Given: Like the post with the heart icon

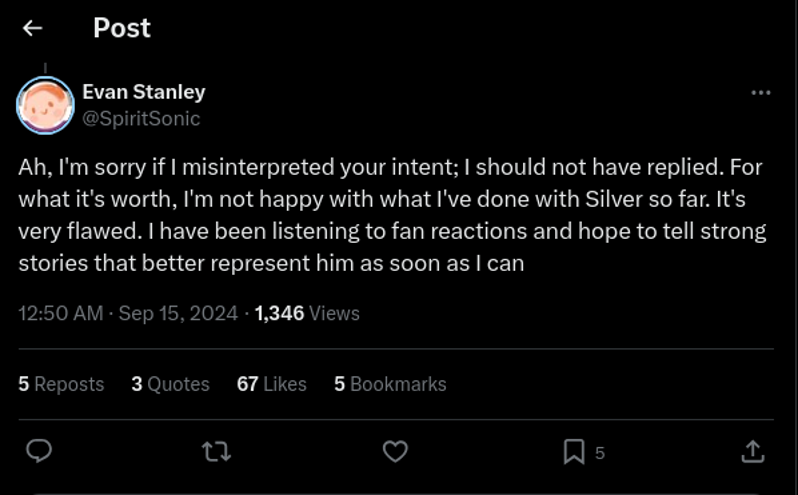Looking at the screenshot, I should [x=395, y=452].
